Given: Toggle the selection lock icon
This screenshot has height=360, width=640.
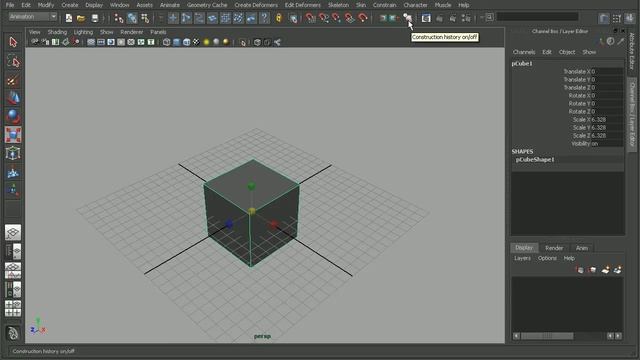Looking at the screenshot, I should [x=279, y=18].
